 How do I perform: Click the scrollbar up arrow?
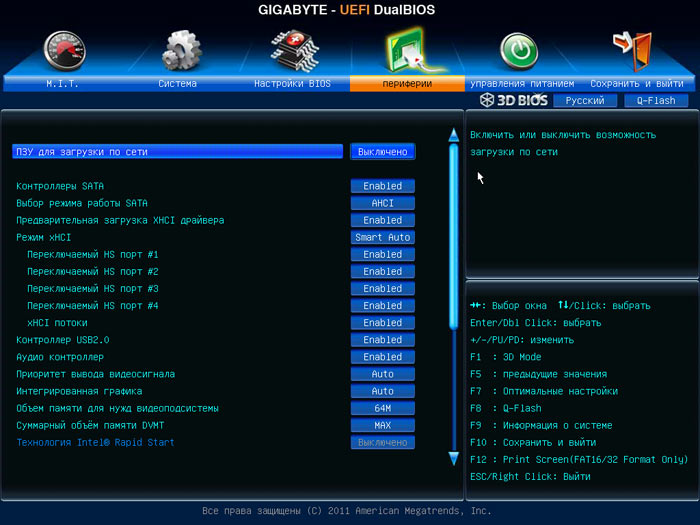click(x=454, y=135)
